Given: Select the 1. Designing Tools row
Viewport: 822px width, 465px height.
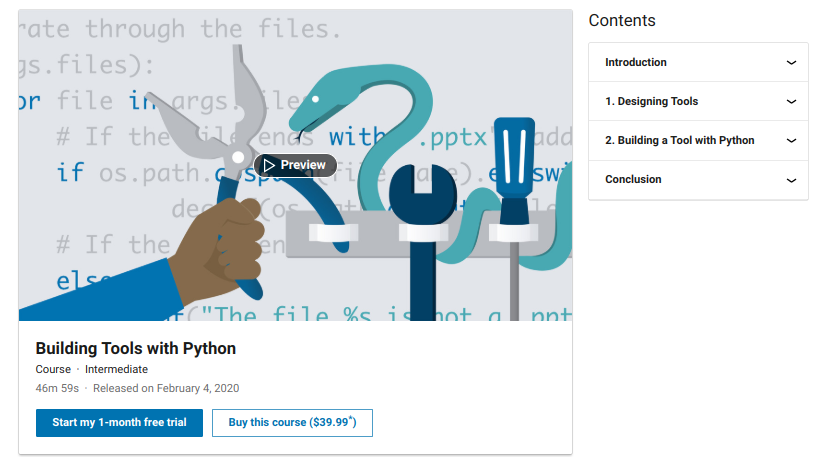Looking at the screenshot, I should tap(698, 101).
